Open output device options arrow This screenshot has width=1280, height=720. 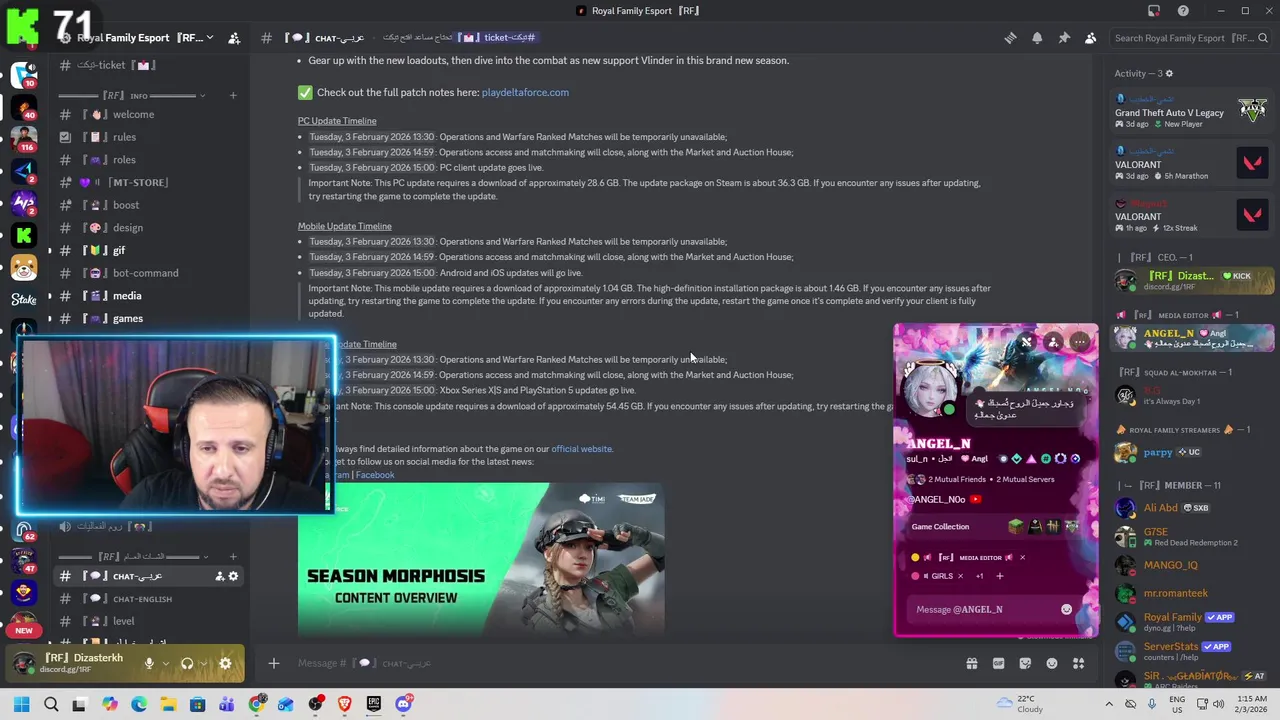(x=203, y=663)
